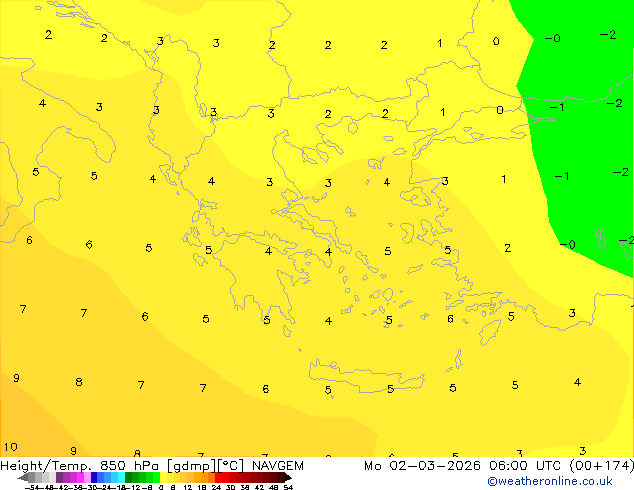This screenshot has height=490, width=634.
Task: Pick the dark green legend swatch at -12
Action: (129, 477)
